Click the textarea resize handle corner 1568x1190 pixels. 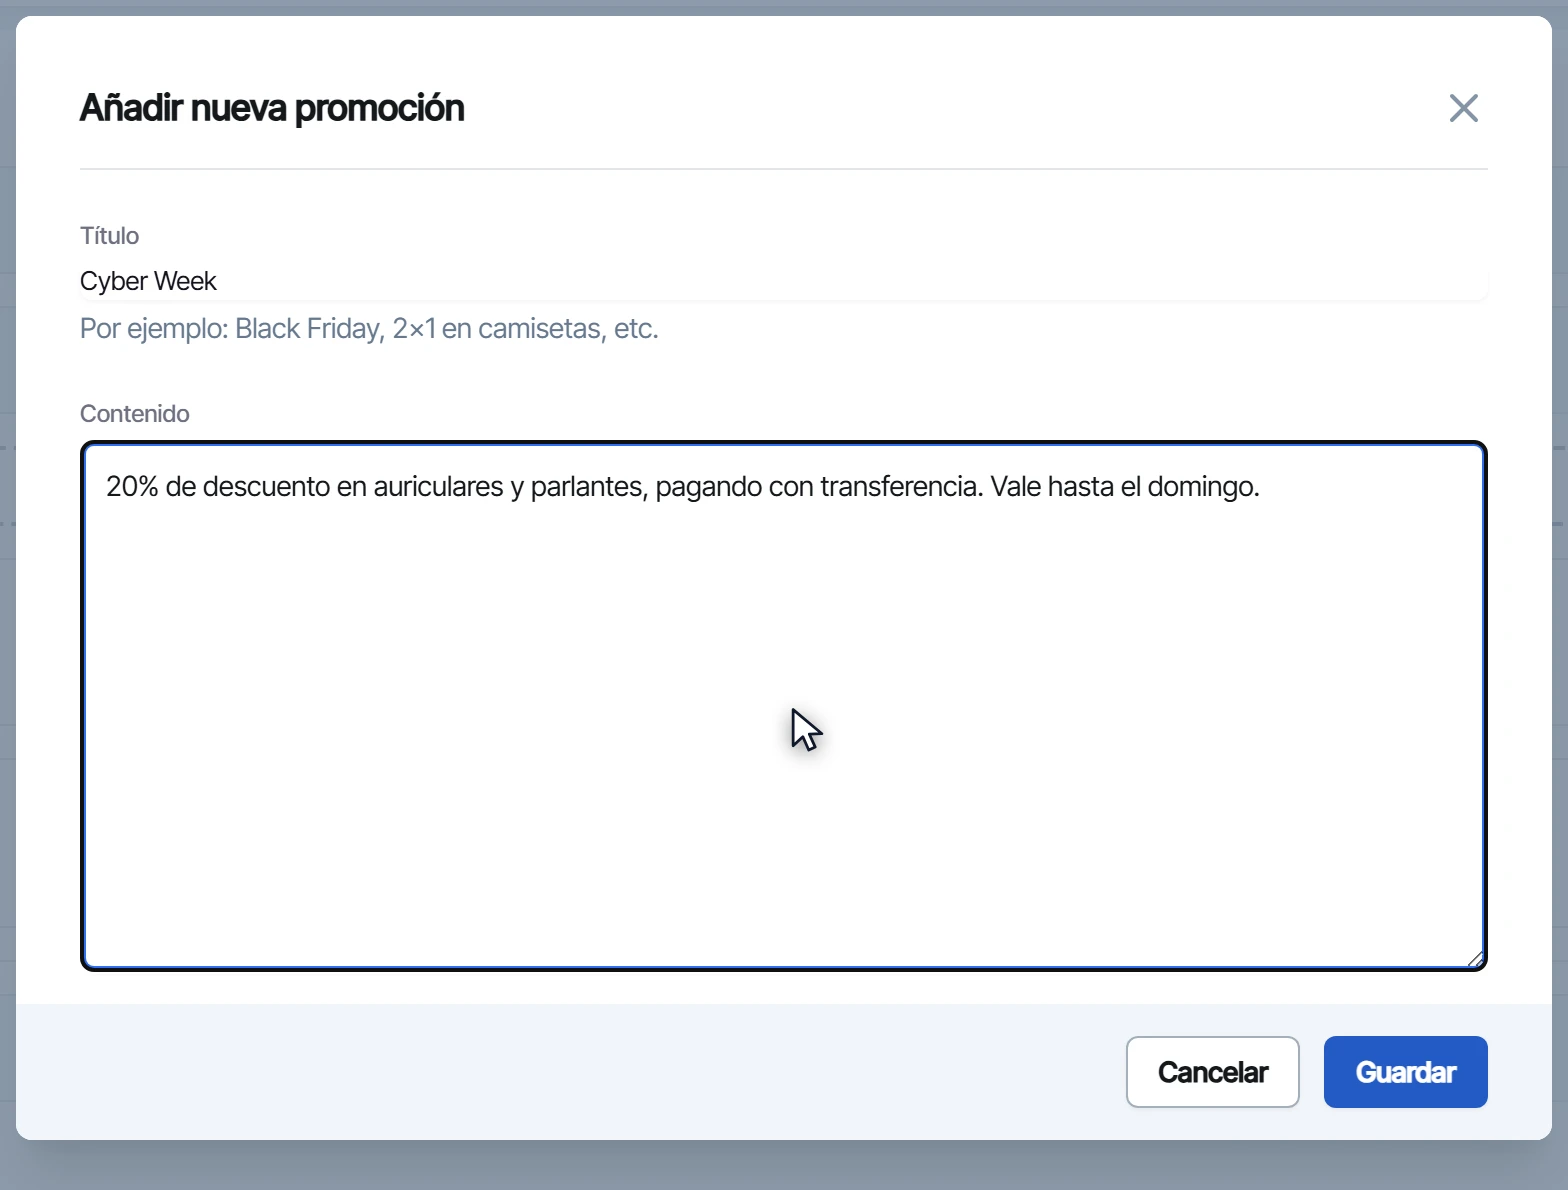[1475, 959]
